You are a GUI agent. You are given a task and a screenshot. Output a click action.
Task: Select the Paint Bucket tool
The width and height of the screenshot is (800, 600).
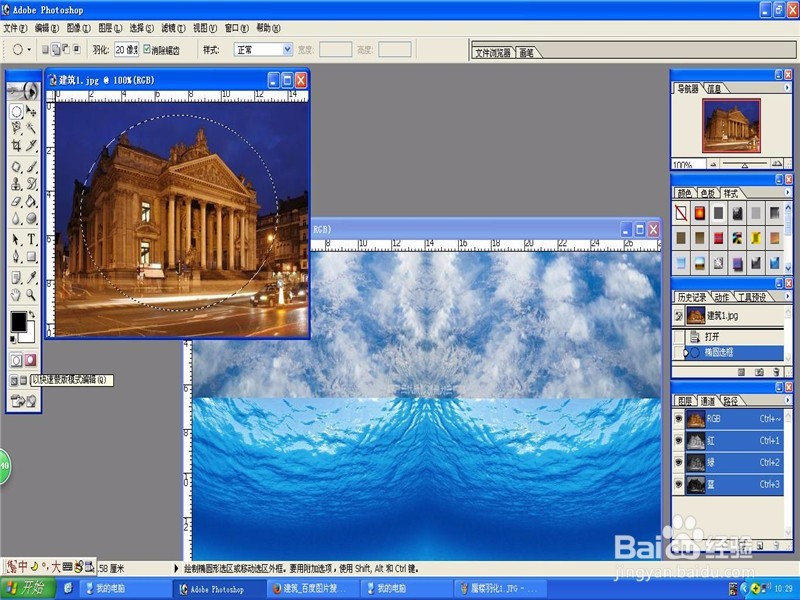coord(31,201)
